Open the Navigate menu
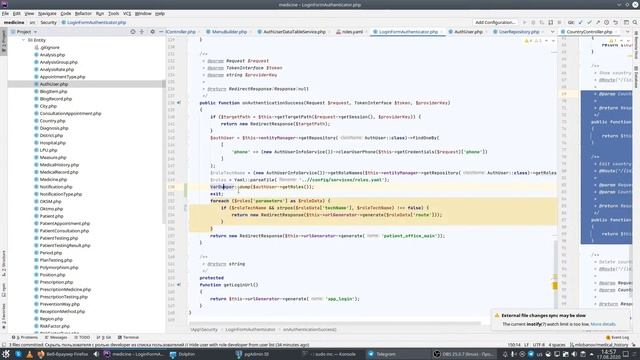640x360 pixels. (x=47, y=13)
